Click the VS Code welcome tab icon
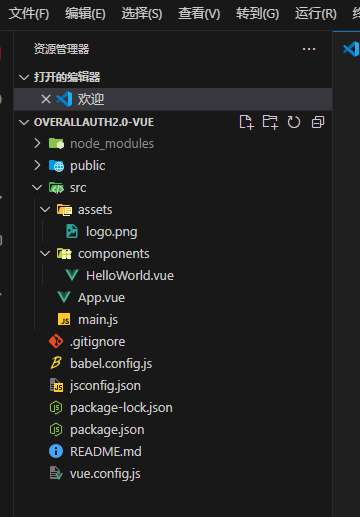Viewport: 360px width, 517px height. click(351, 49)
